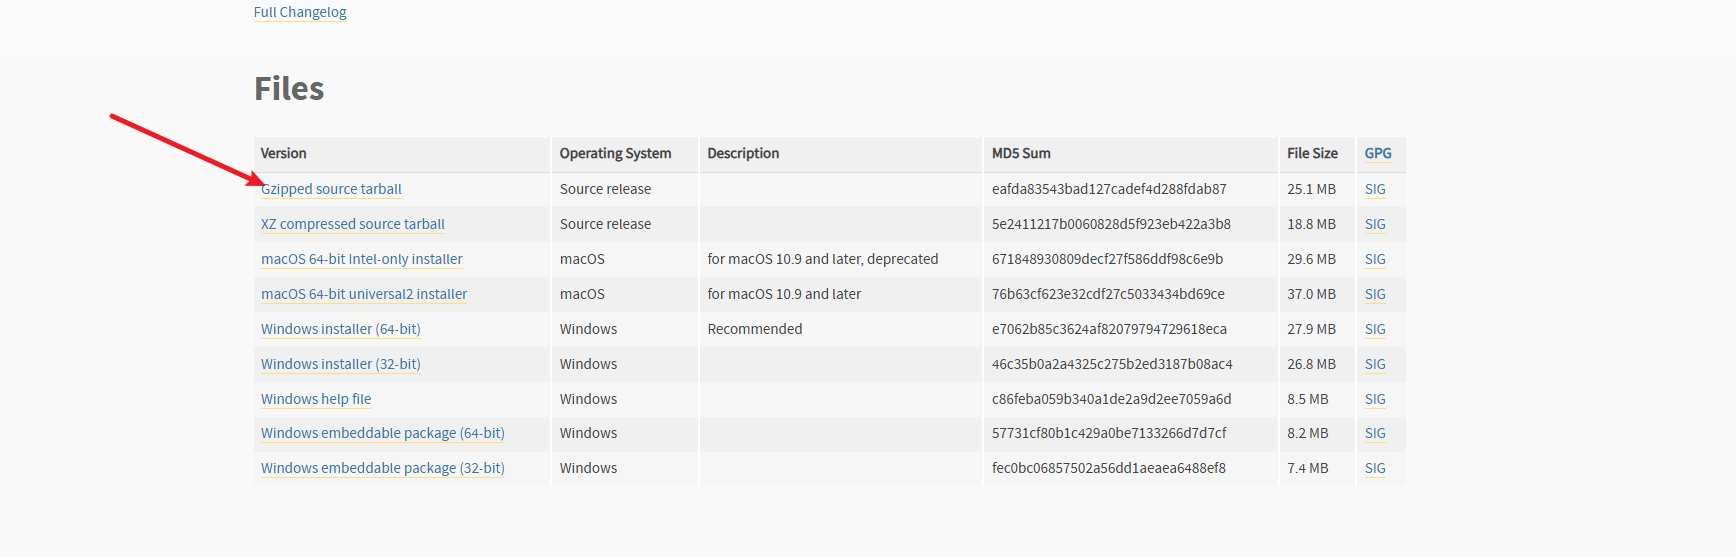The width and height of the screenshot is (1736, 557).
Task: Download Windows embeddable package (32-bit)
Action: click(383, 468)
